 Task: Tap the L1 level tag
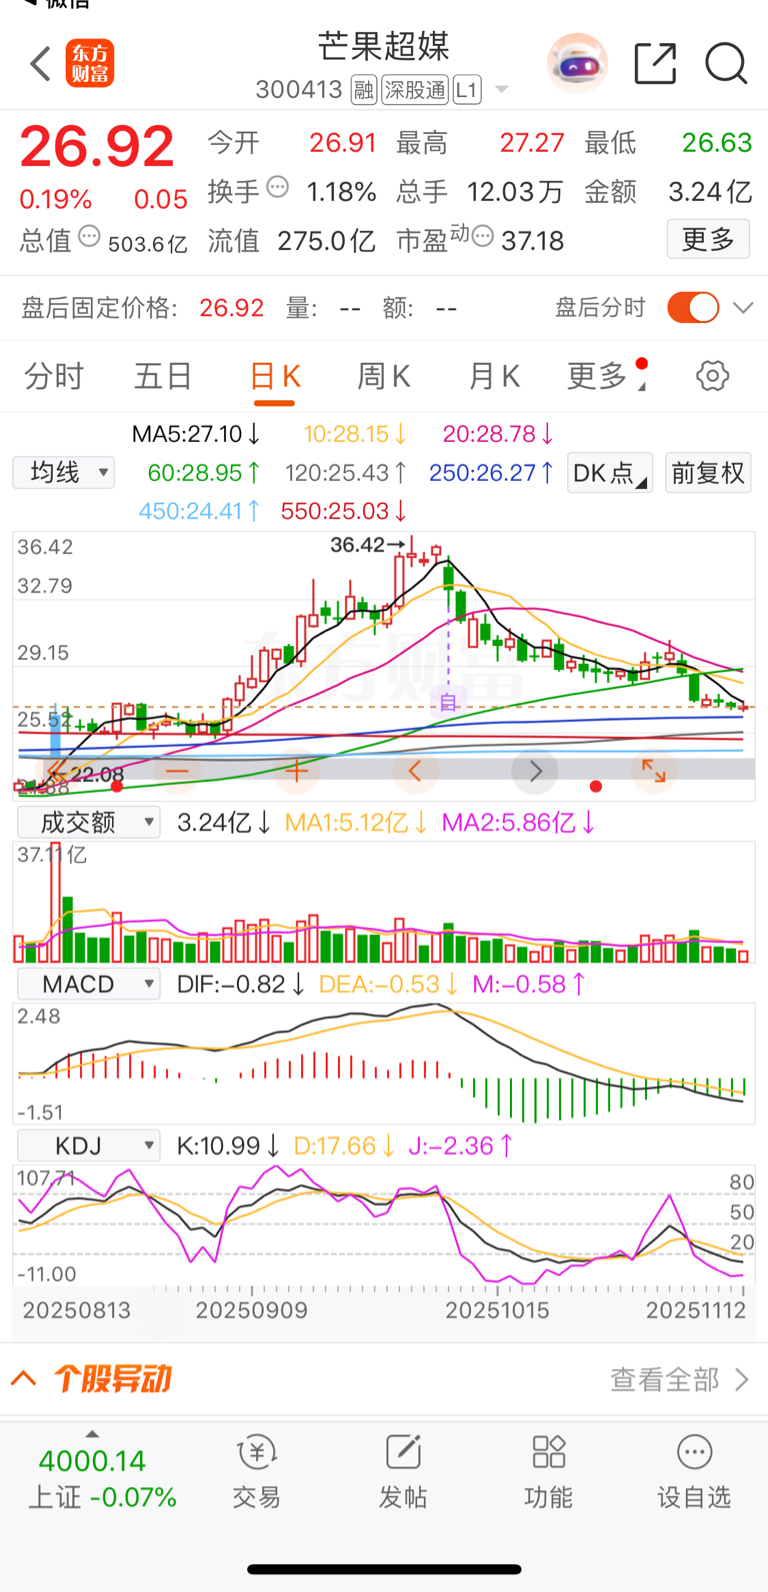click(x=467, y=90)
